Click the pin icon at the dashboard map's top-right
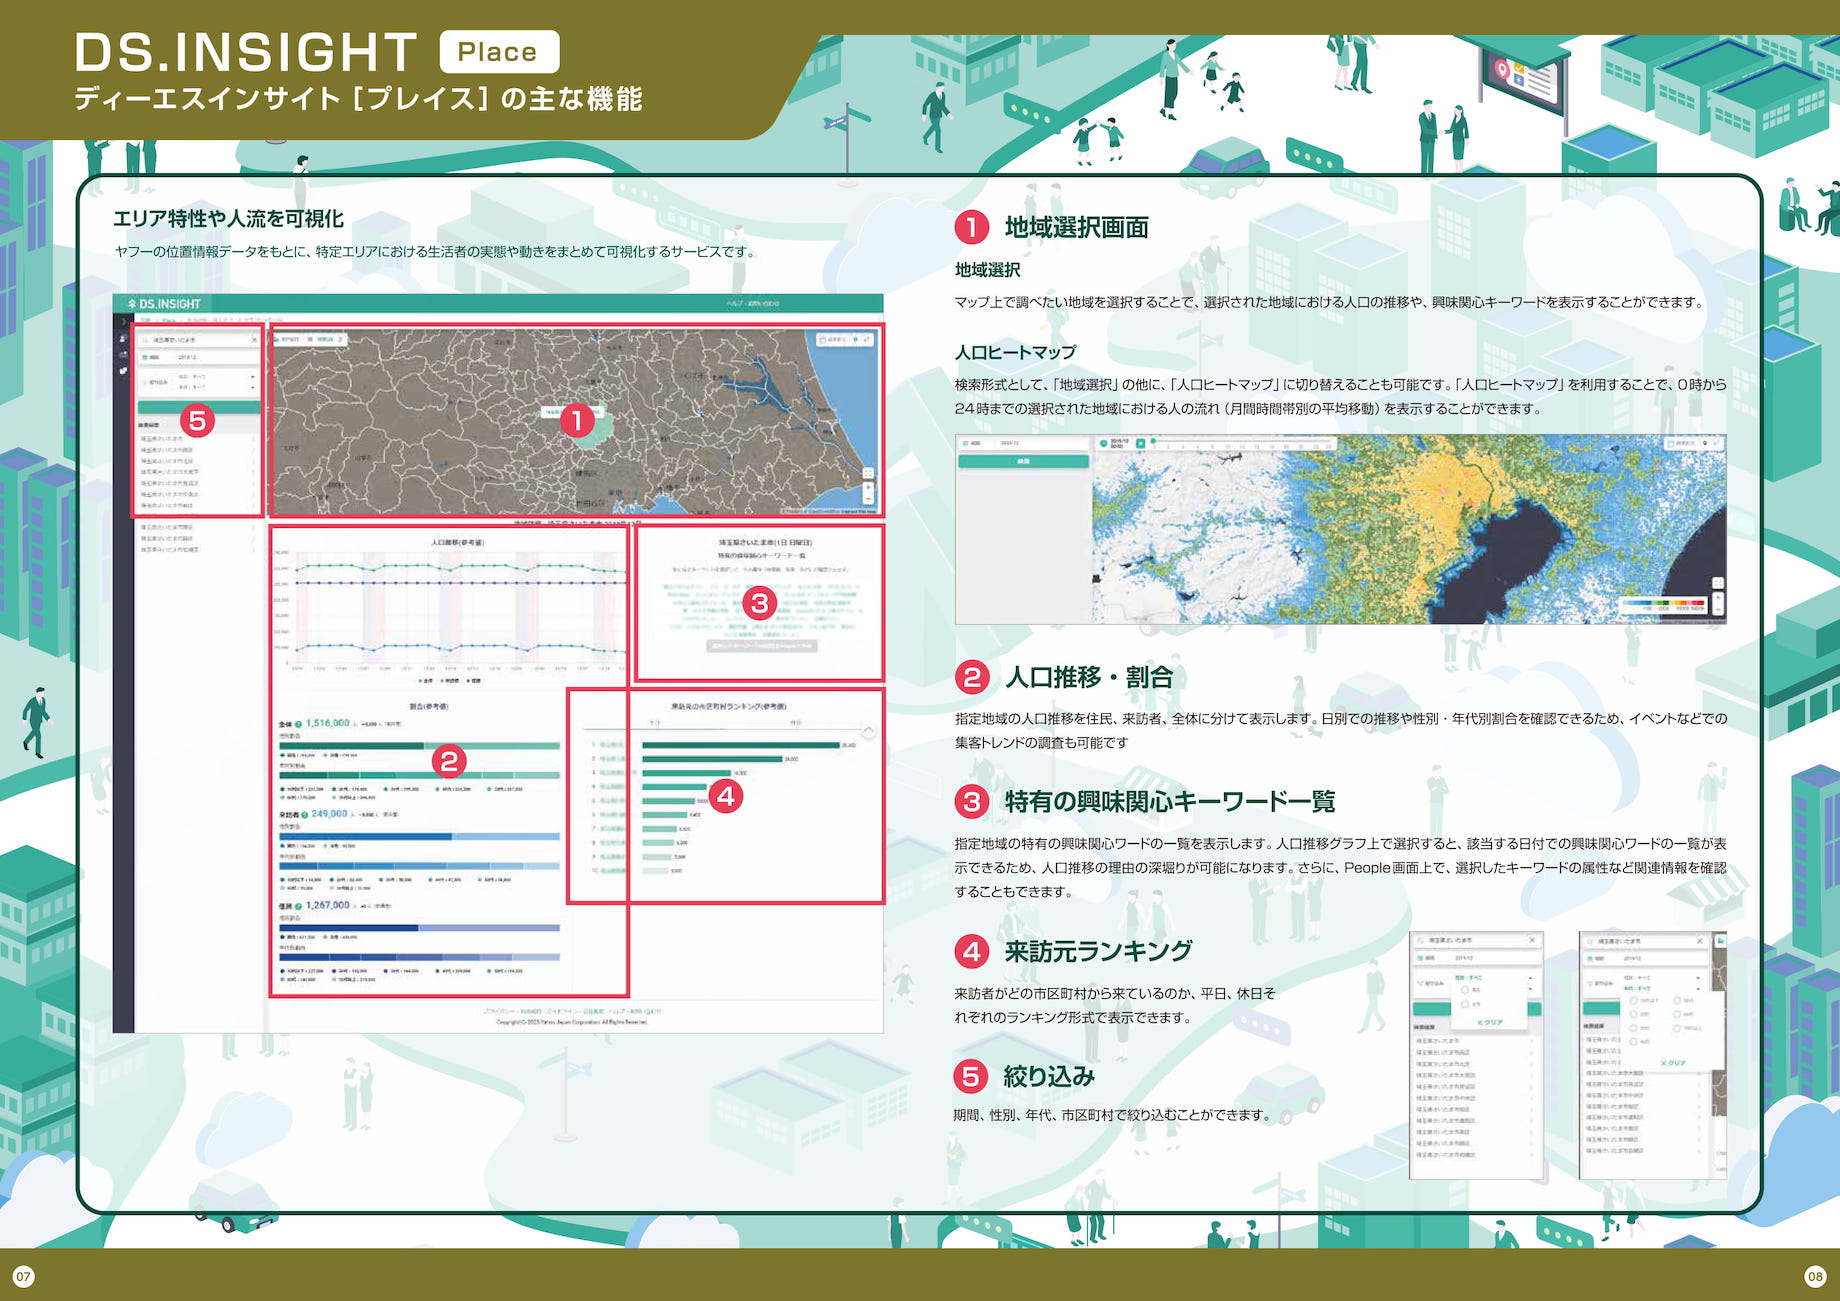This screenshot has height=1301, width=1840. coord(855,340)
